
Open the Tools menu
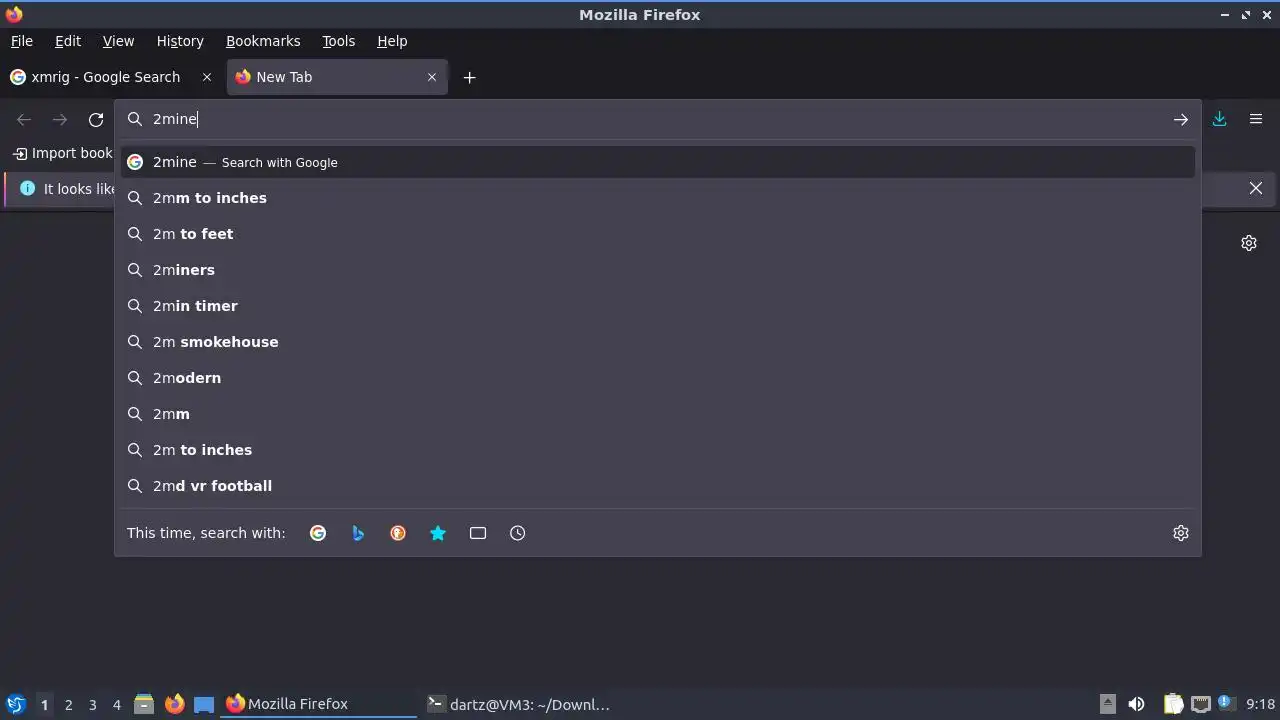339,41
